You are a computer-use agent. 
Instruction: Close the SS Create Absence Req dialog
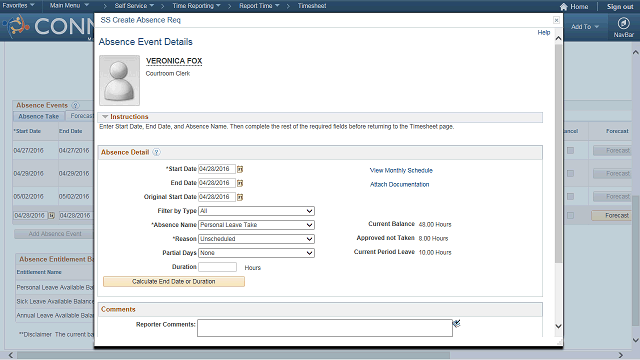(556, 20)
